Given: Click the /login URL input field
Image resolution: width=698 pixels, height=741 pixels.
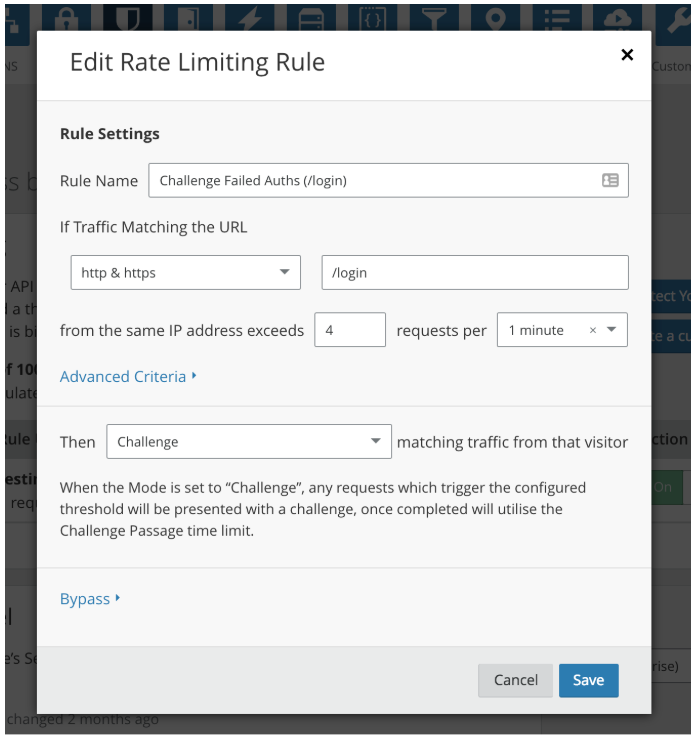Looking at the screenshot, I should tap(474, 273).
